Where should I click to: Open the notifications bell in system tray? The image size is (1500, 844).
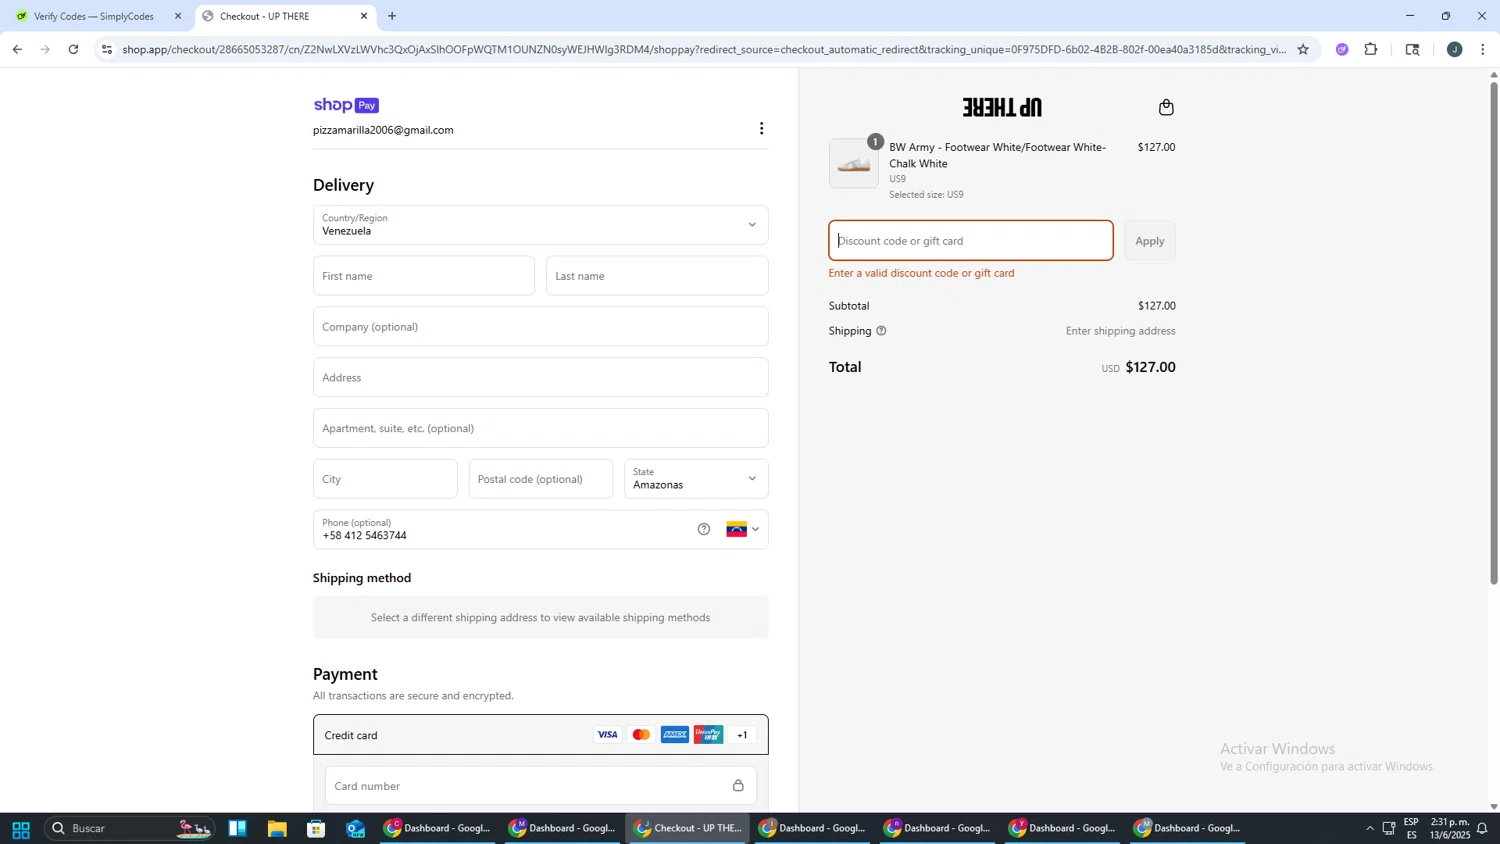[1482, 829]
